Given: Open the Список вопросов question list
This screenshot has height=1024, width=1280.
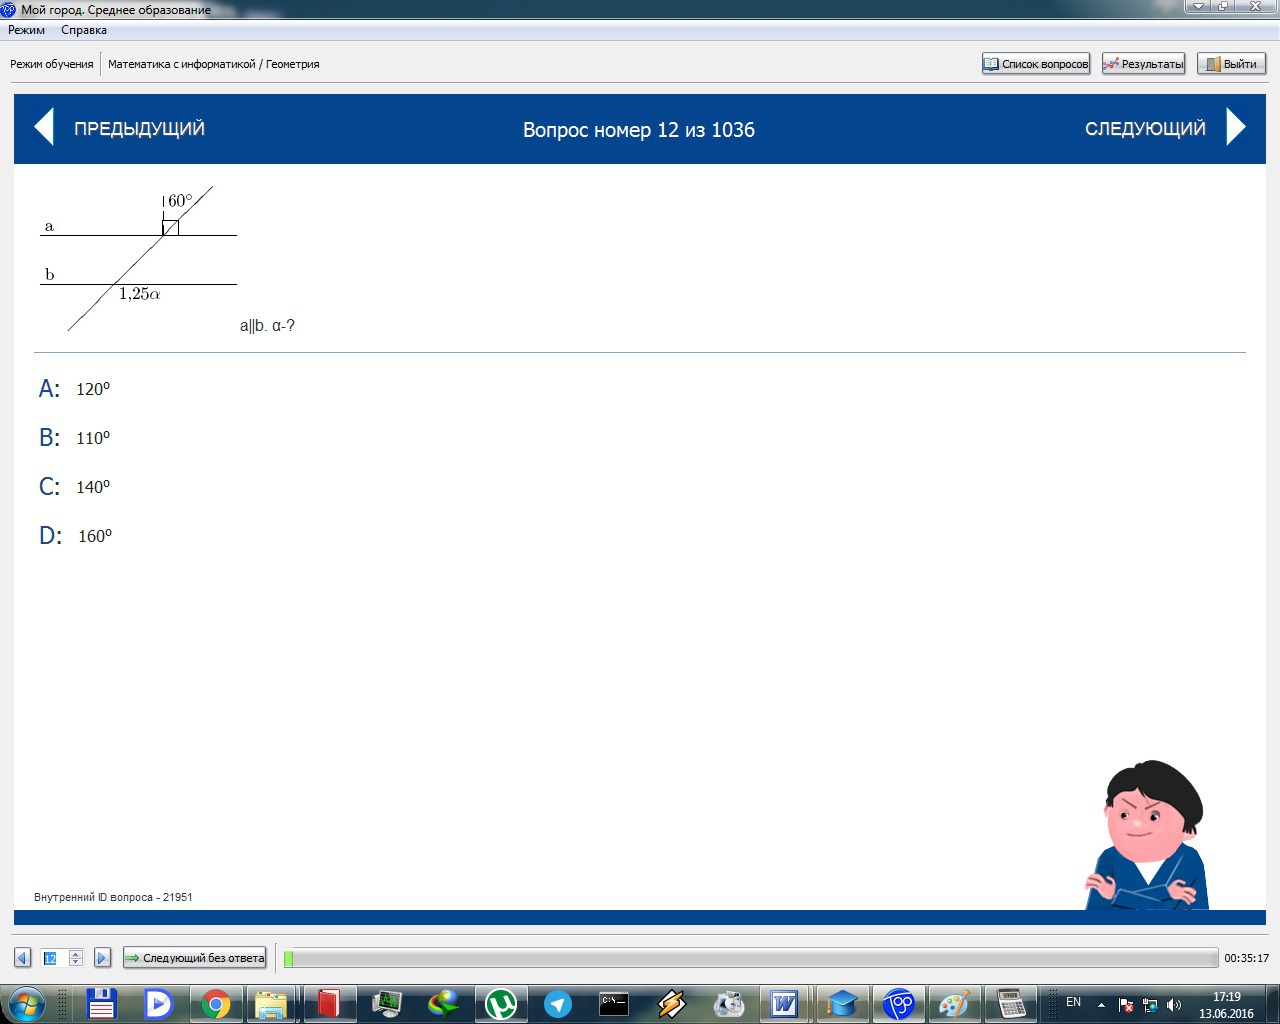Looking at the screenshot, I should tap(1036, 64).
